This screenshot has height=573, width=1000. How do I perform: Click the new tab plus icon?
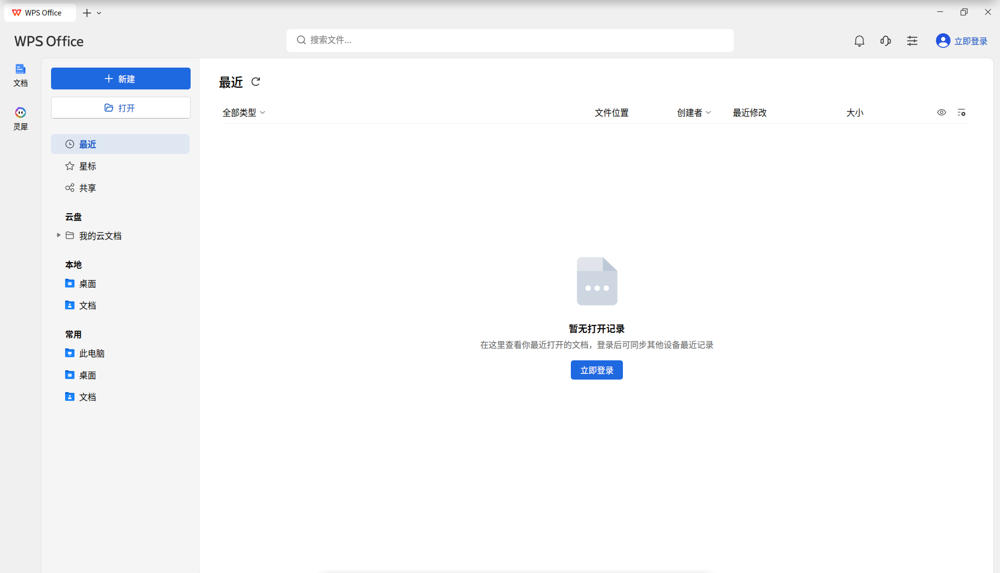87,13
